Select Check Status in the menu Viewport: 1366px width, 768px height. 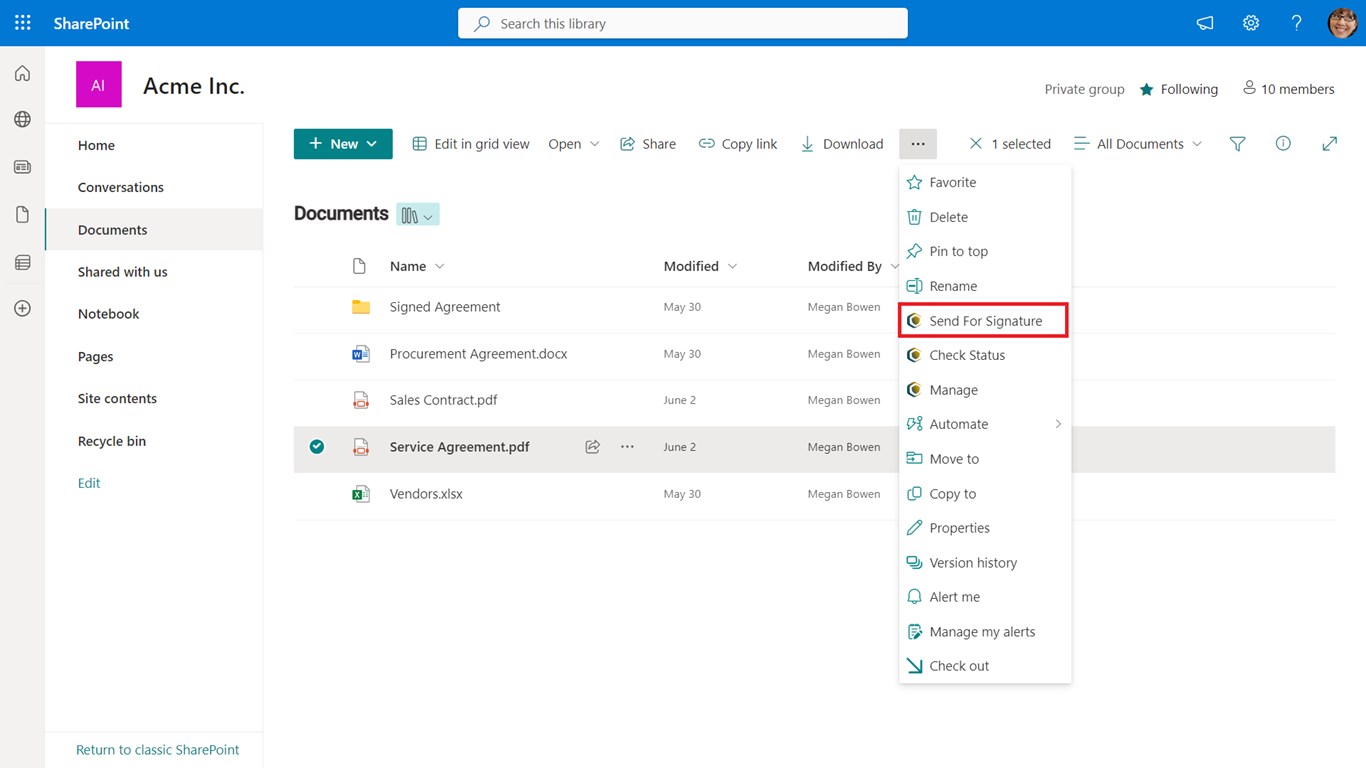(985, 355)
